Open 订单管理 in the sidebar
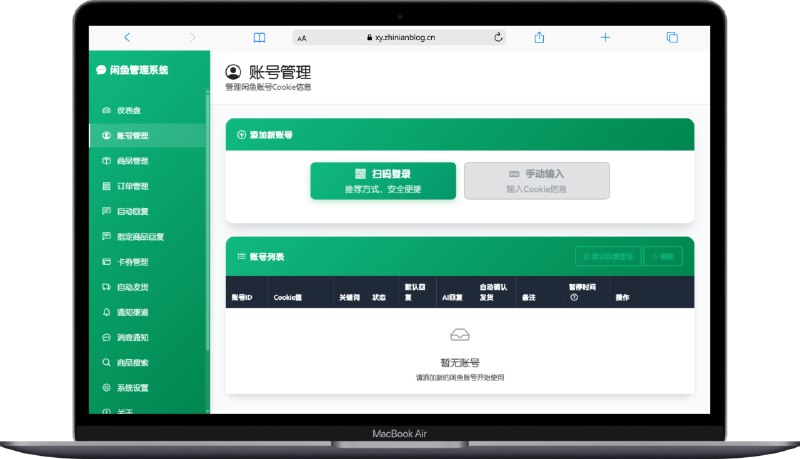 [148, 186]
